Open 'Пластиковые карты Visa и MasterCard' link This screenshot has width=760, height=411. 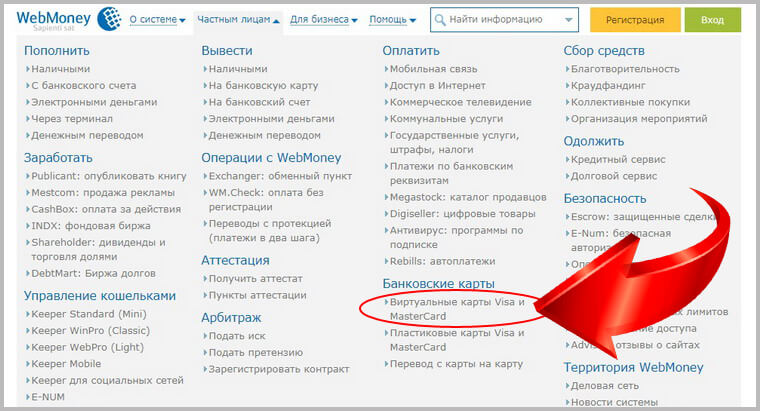coord(457,340)
